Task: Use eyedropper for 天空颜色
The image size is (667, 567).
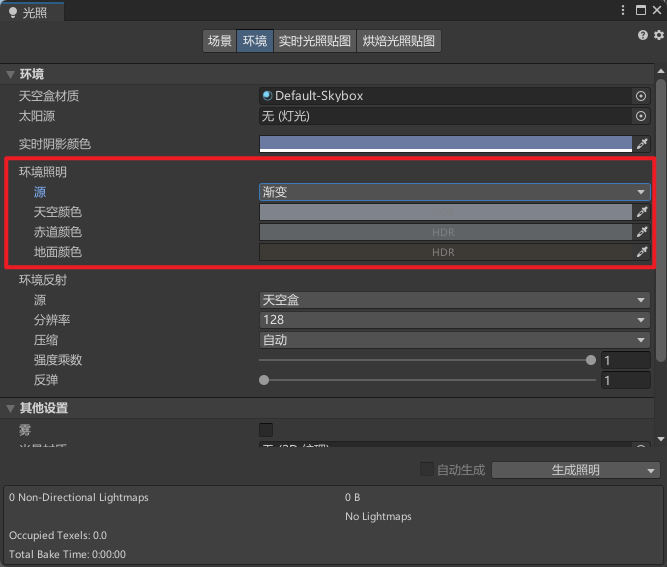Action: tap(642, 212)
